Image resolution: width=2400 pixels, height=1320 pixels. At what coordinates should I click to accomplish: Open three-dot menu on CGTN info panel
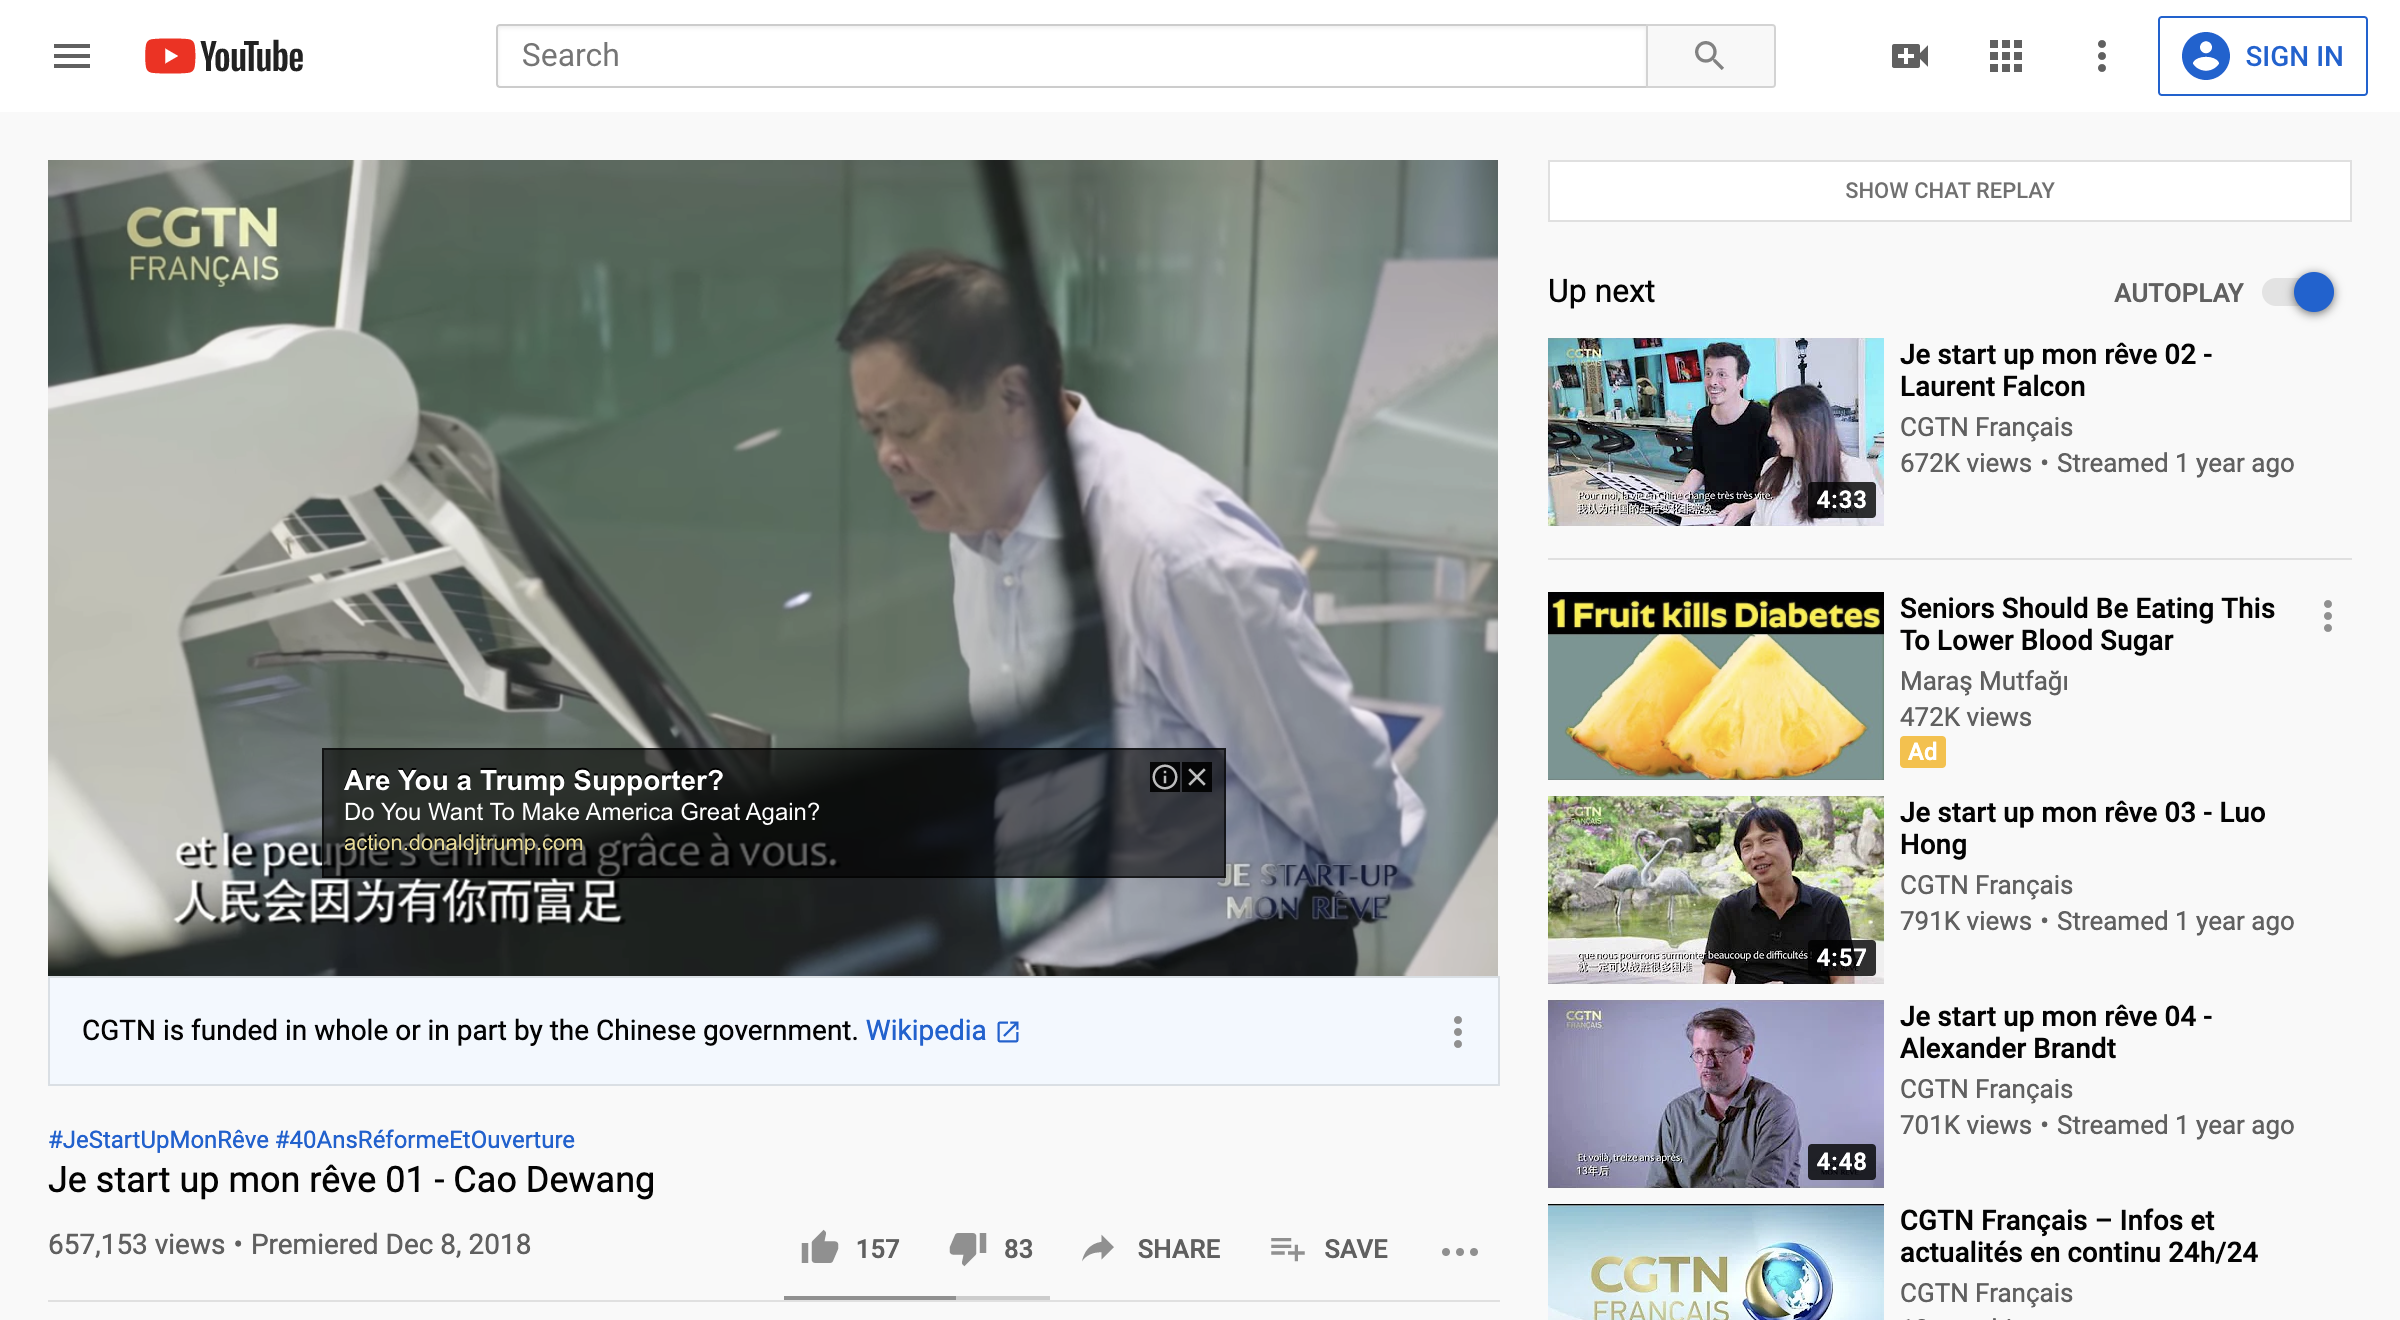(1457, 1031)
